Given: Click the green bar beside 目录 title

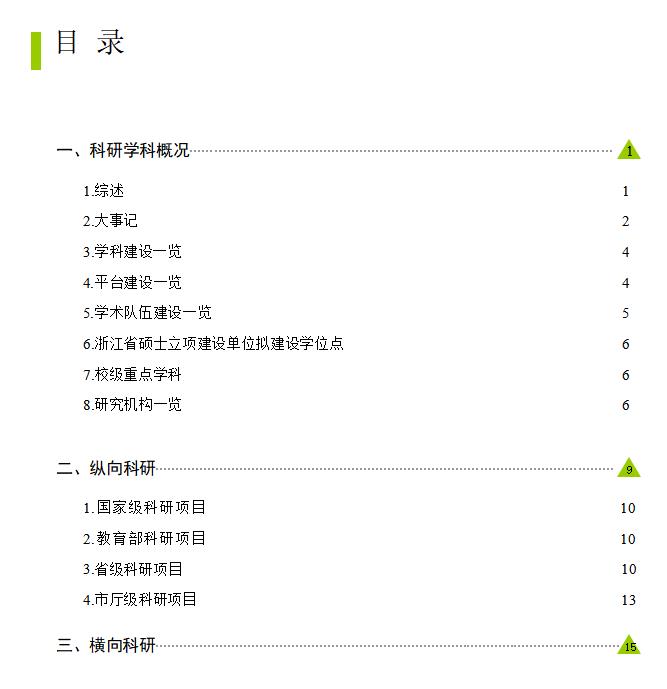Looking at the screenshot, I should point(36,50).
